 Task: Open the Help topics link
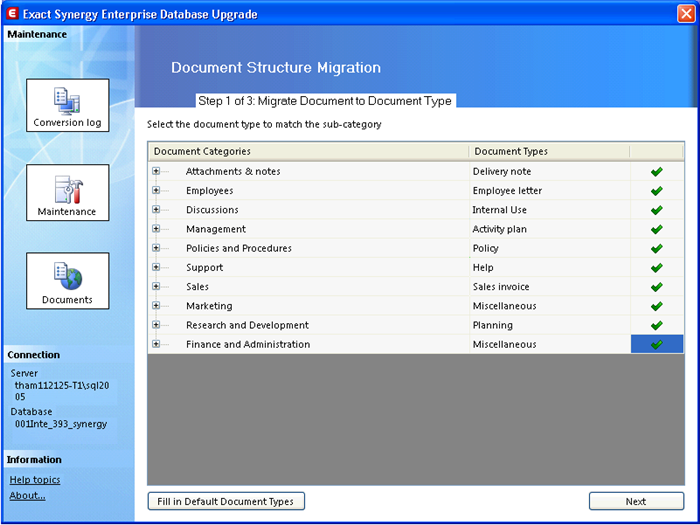35,480
